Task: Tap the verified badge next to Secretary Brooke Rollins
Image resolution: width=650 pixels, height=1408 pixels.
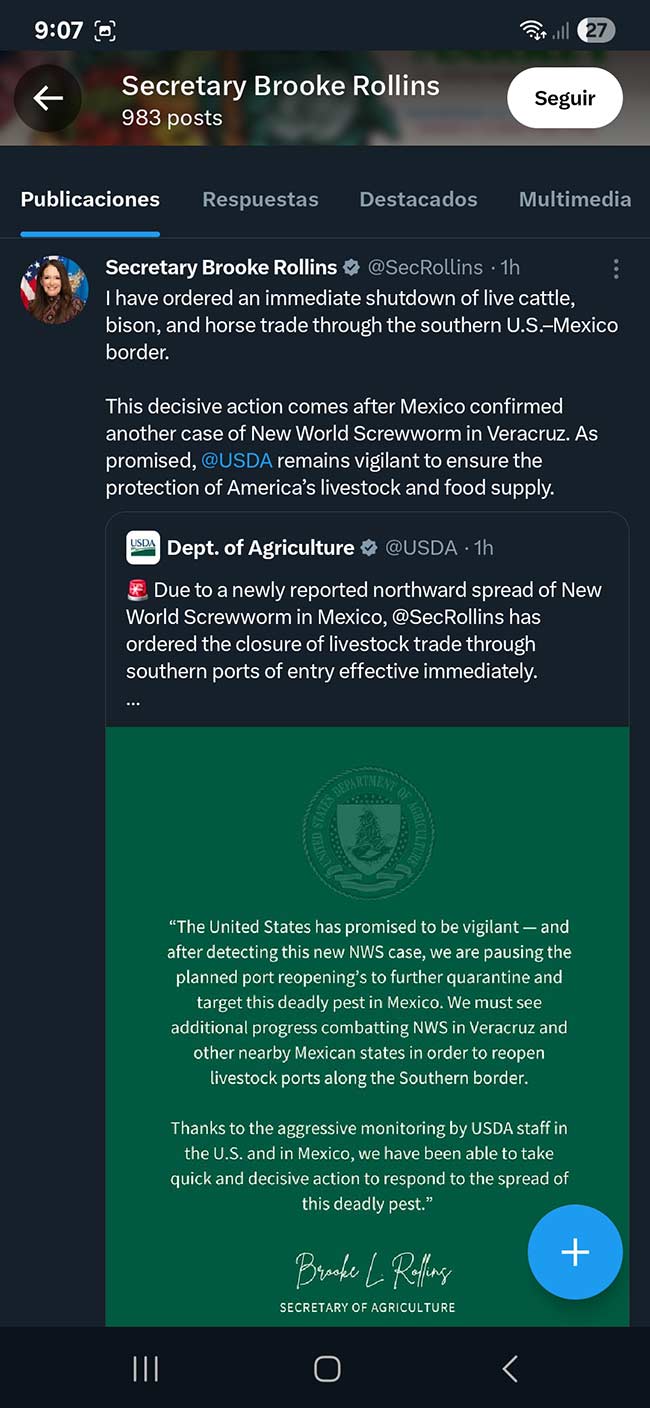Action: pyautogui.click(x=351, y=268)
